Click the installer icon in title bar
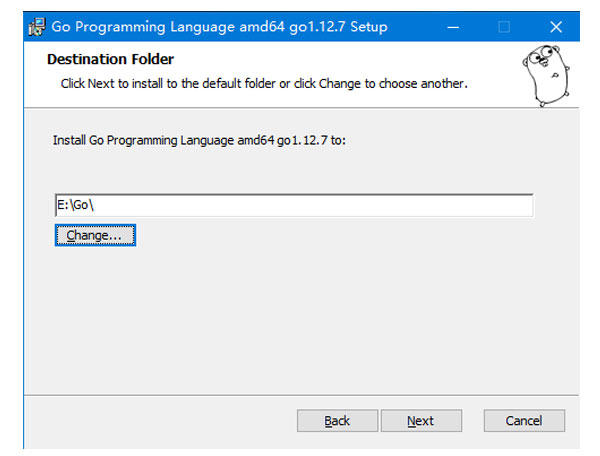 point(37,27)
